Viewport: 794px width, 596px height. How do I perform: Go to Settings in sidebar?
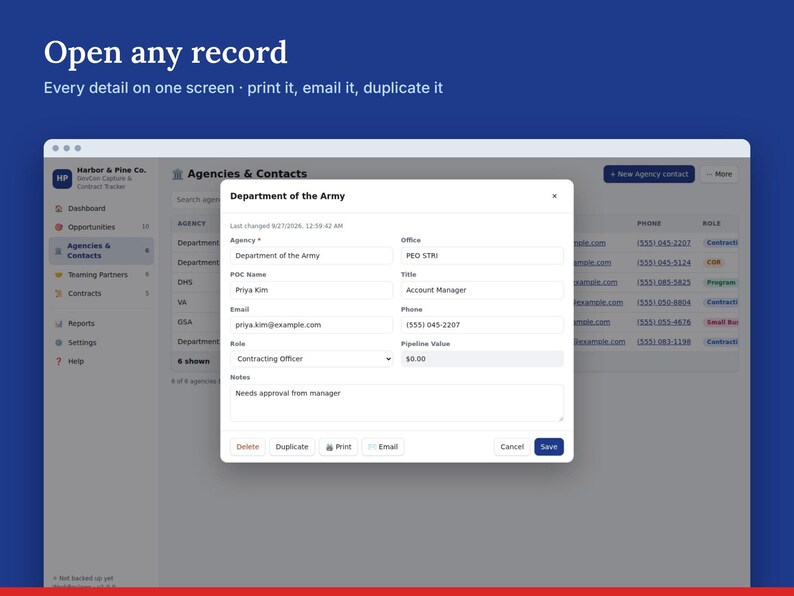click(x=101, y=342)
